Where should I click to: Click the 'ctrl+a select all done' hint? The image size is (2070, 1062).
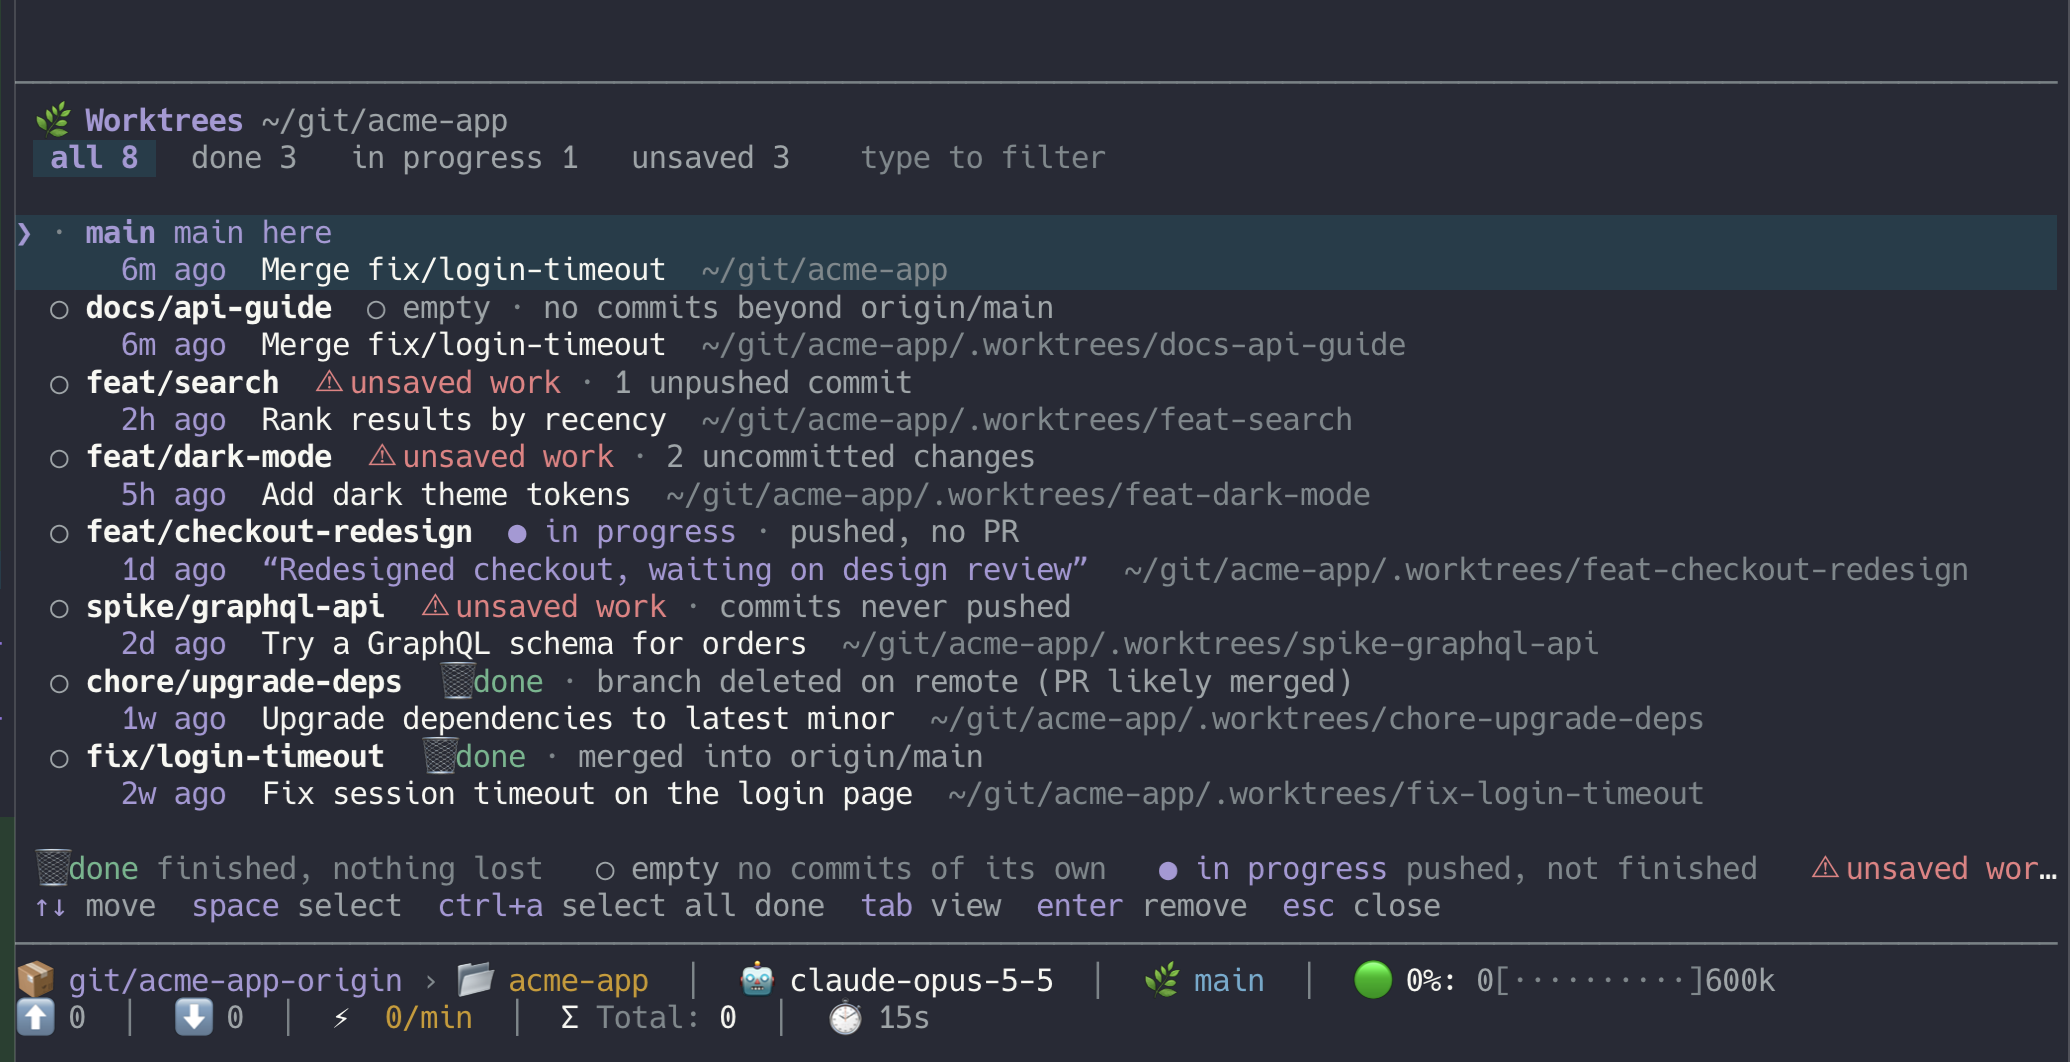pyautogui.click(x=631, y=906)
